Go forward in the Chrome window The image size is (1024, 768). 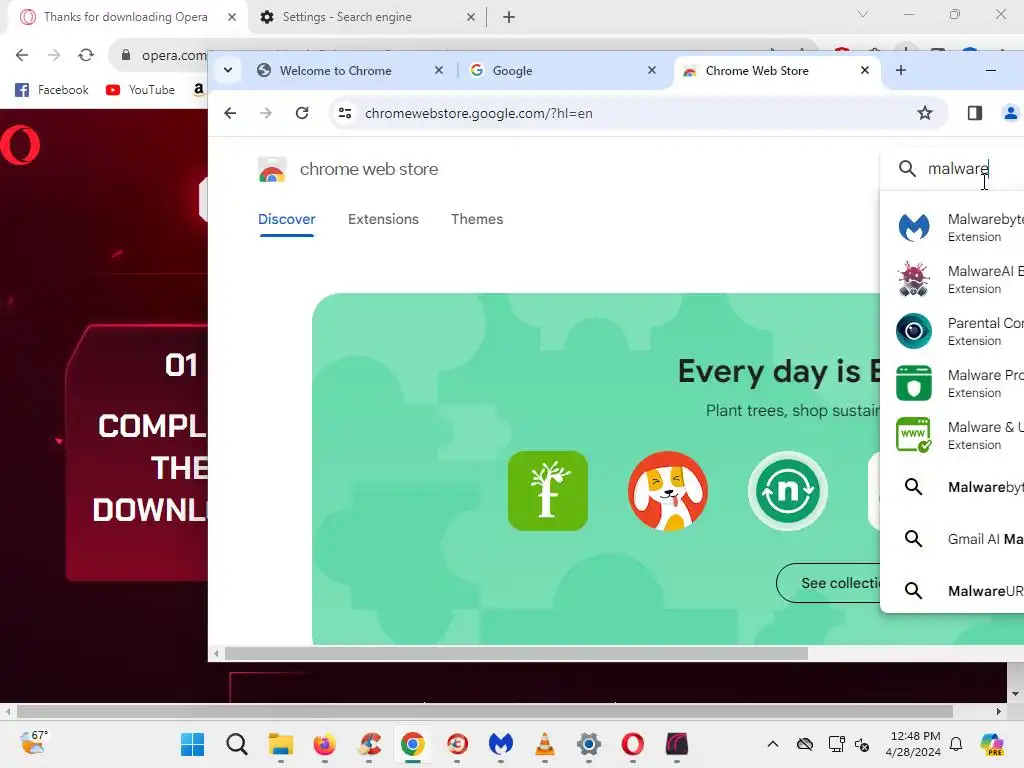(266, 113)
